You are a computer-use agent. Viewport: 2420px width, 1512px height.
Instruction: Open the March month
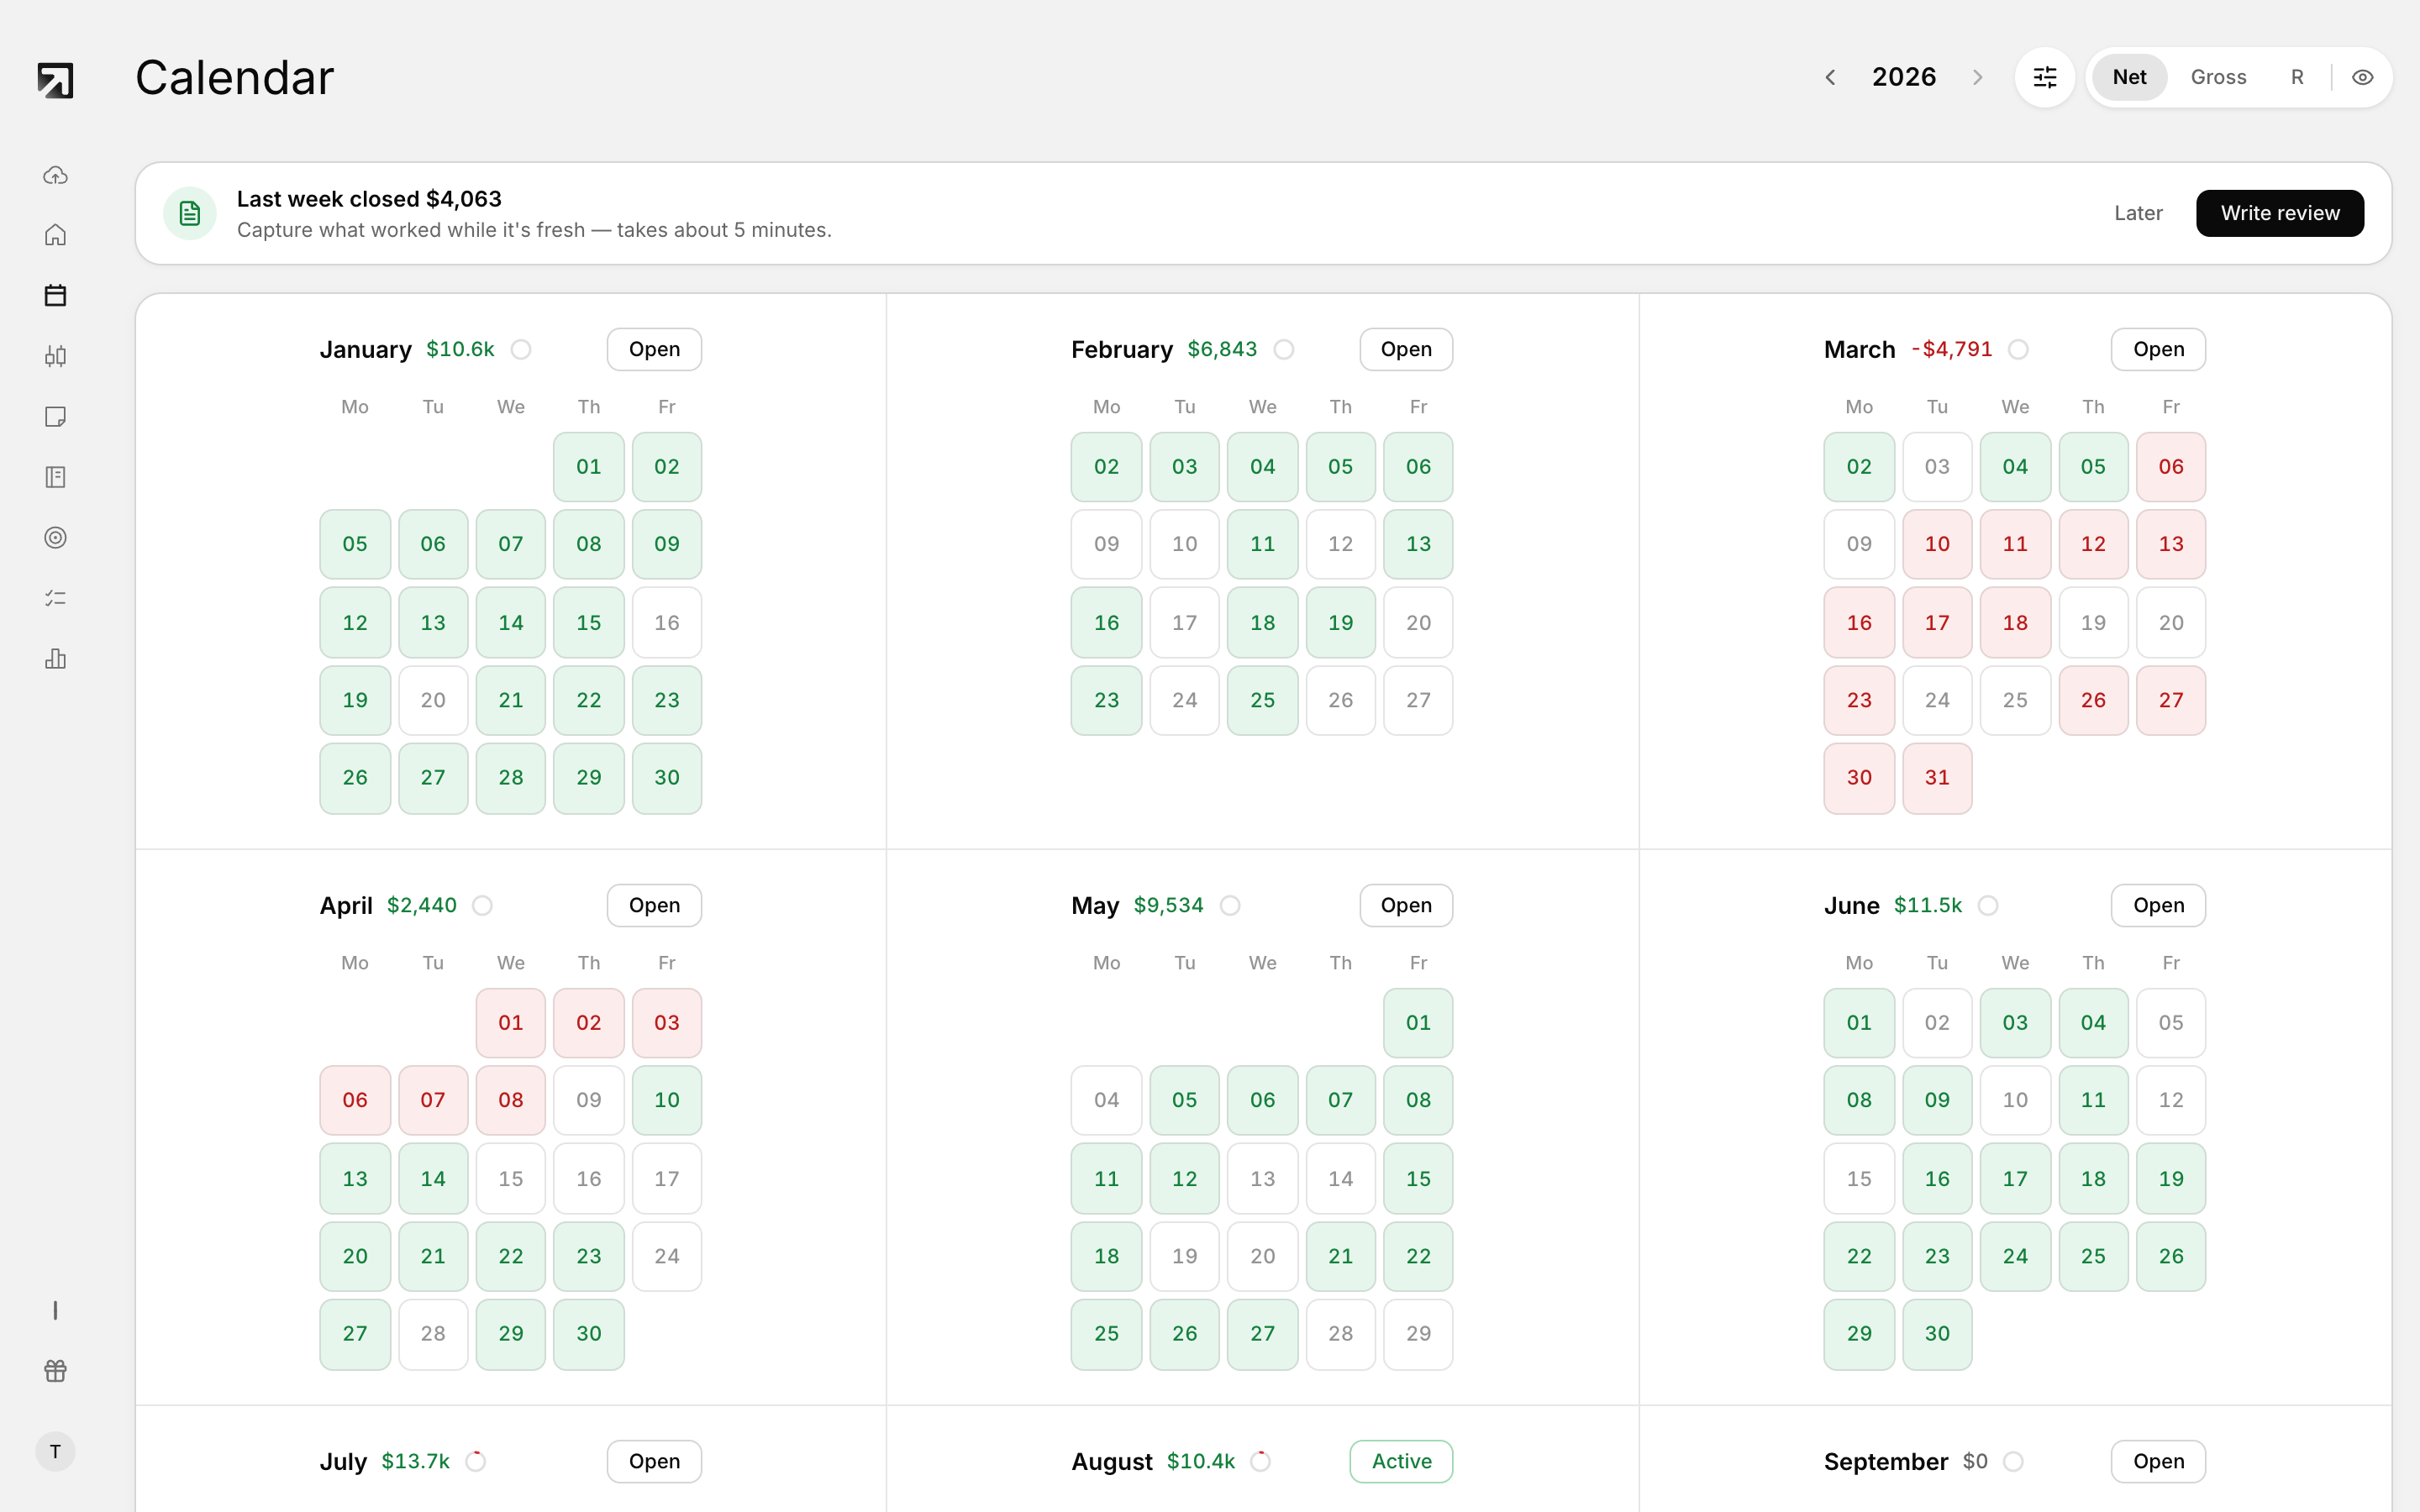coord(2158,349)
